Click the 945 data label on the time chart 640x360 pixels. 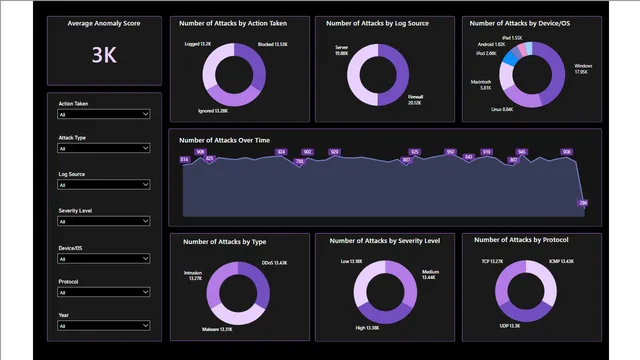[522, 152]
